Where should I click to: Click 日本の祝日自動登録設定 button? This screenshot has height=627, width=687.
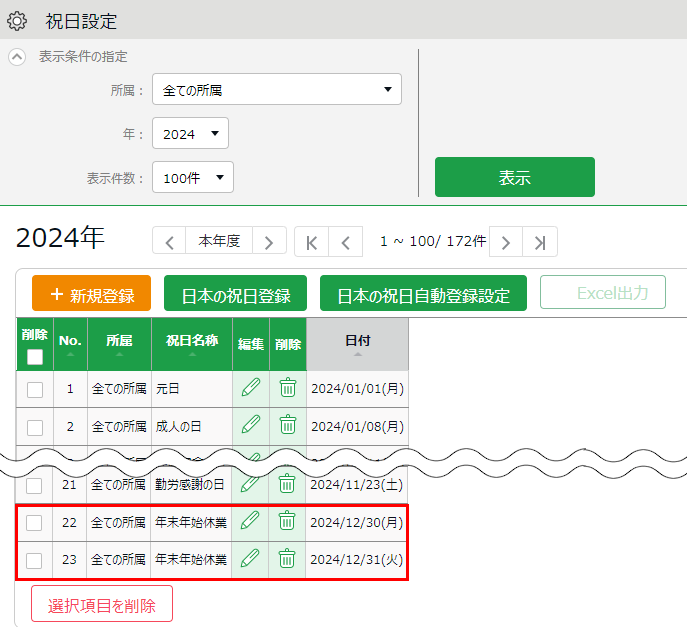[x=423, y=295]
